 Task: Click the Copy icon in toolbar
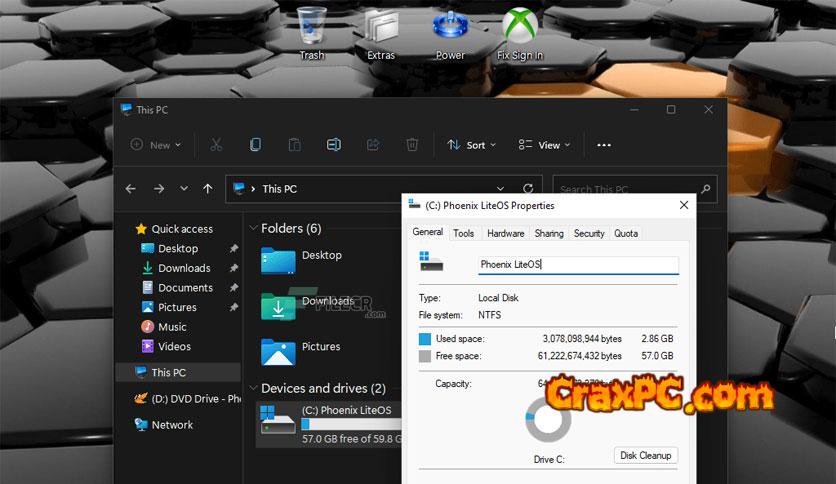coord(255,145)
